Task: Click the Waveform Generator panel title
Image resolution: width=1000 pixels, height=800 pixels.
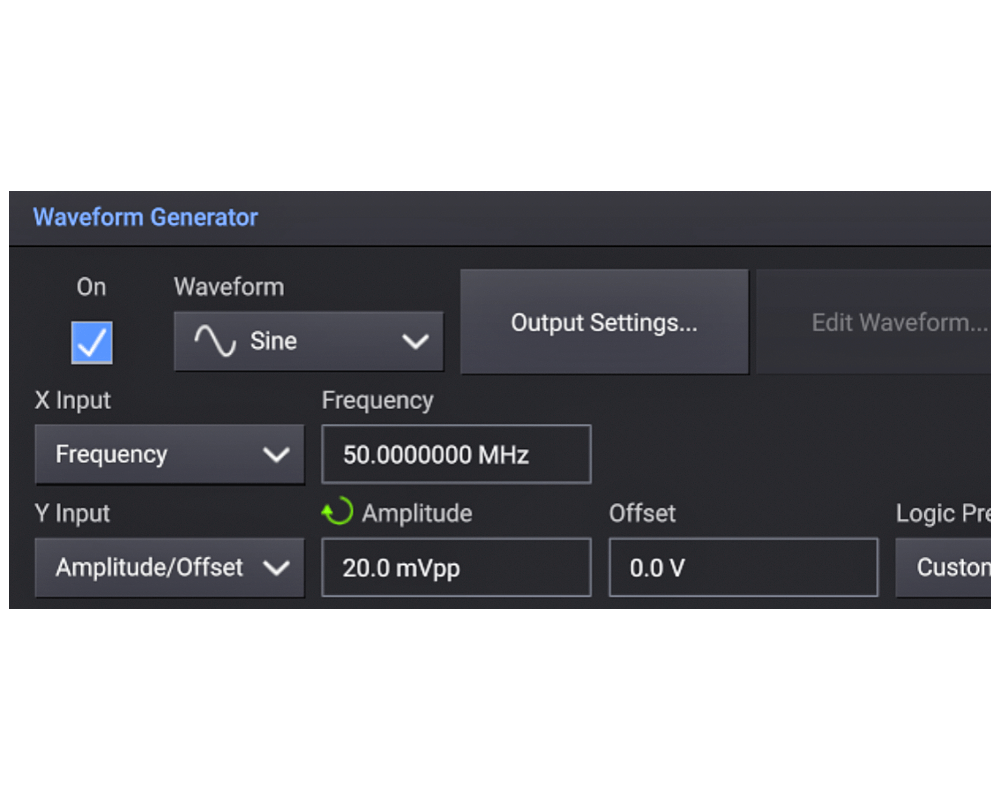Action: [146, 217]
